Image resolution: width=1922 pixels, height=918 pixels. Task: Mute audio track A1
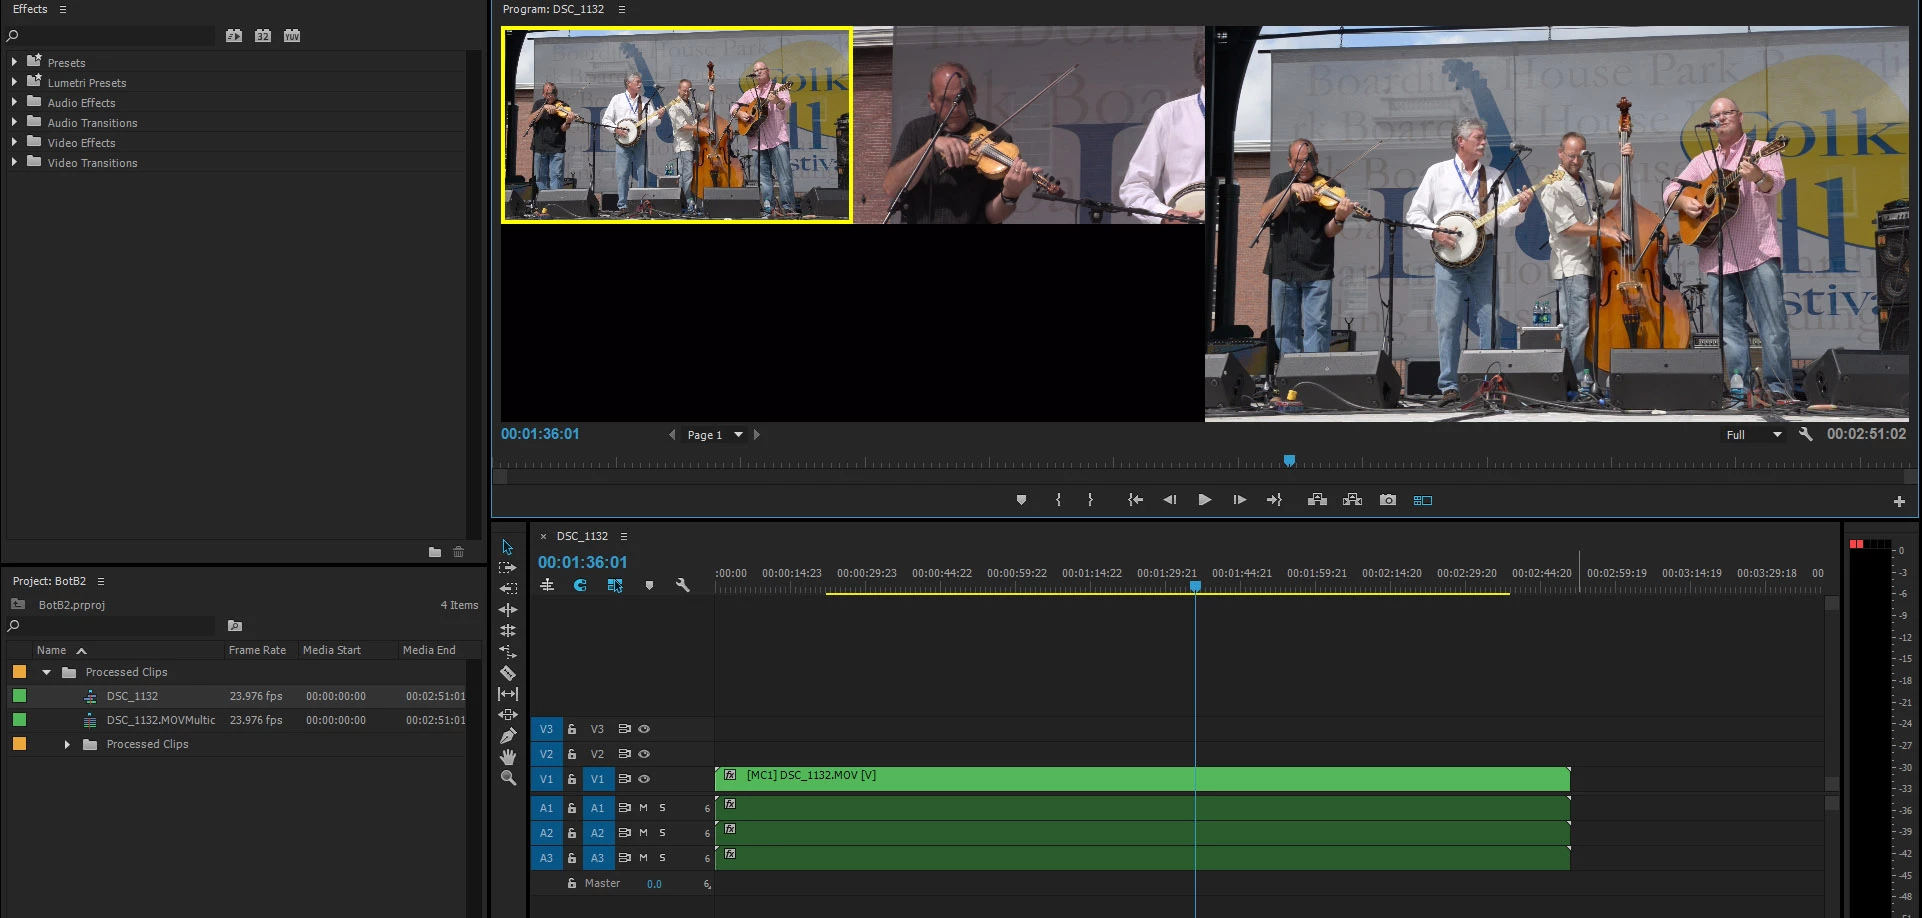tap(643, 808)
